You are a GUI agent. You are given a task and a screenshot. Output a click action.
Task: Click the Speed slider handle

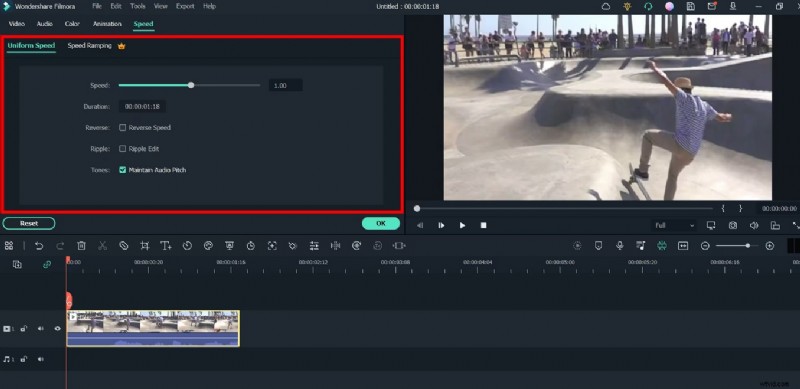click(x=191, y=85)
